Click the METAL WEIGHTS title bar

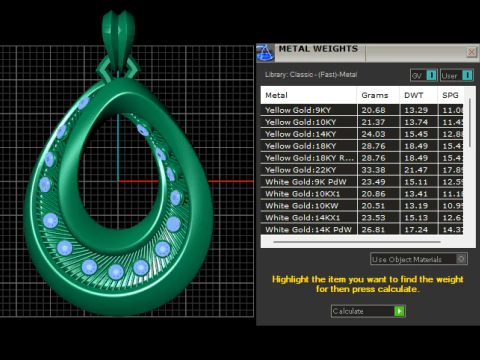point(367,52)
